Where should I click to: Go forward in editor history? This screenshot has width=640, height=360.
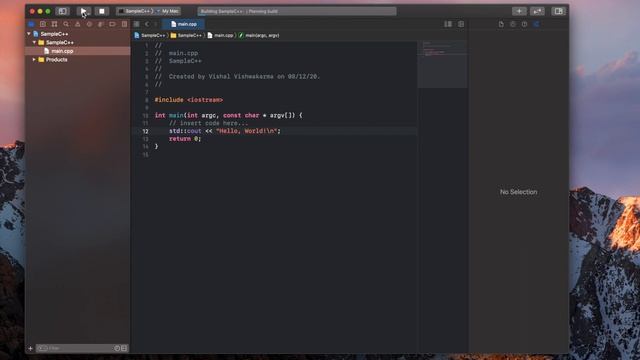pyautogui.click(x=156, y=24)
